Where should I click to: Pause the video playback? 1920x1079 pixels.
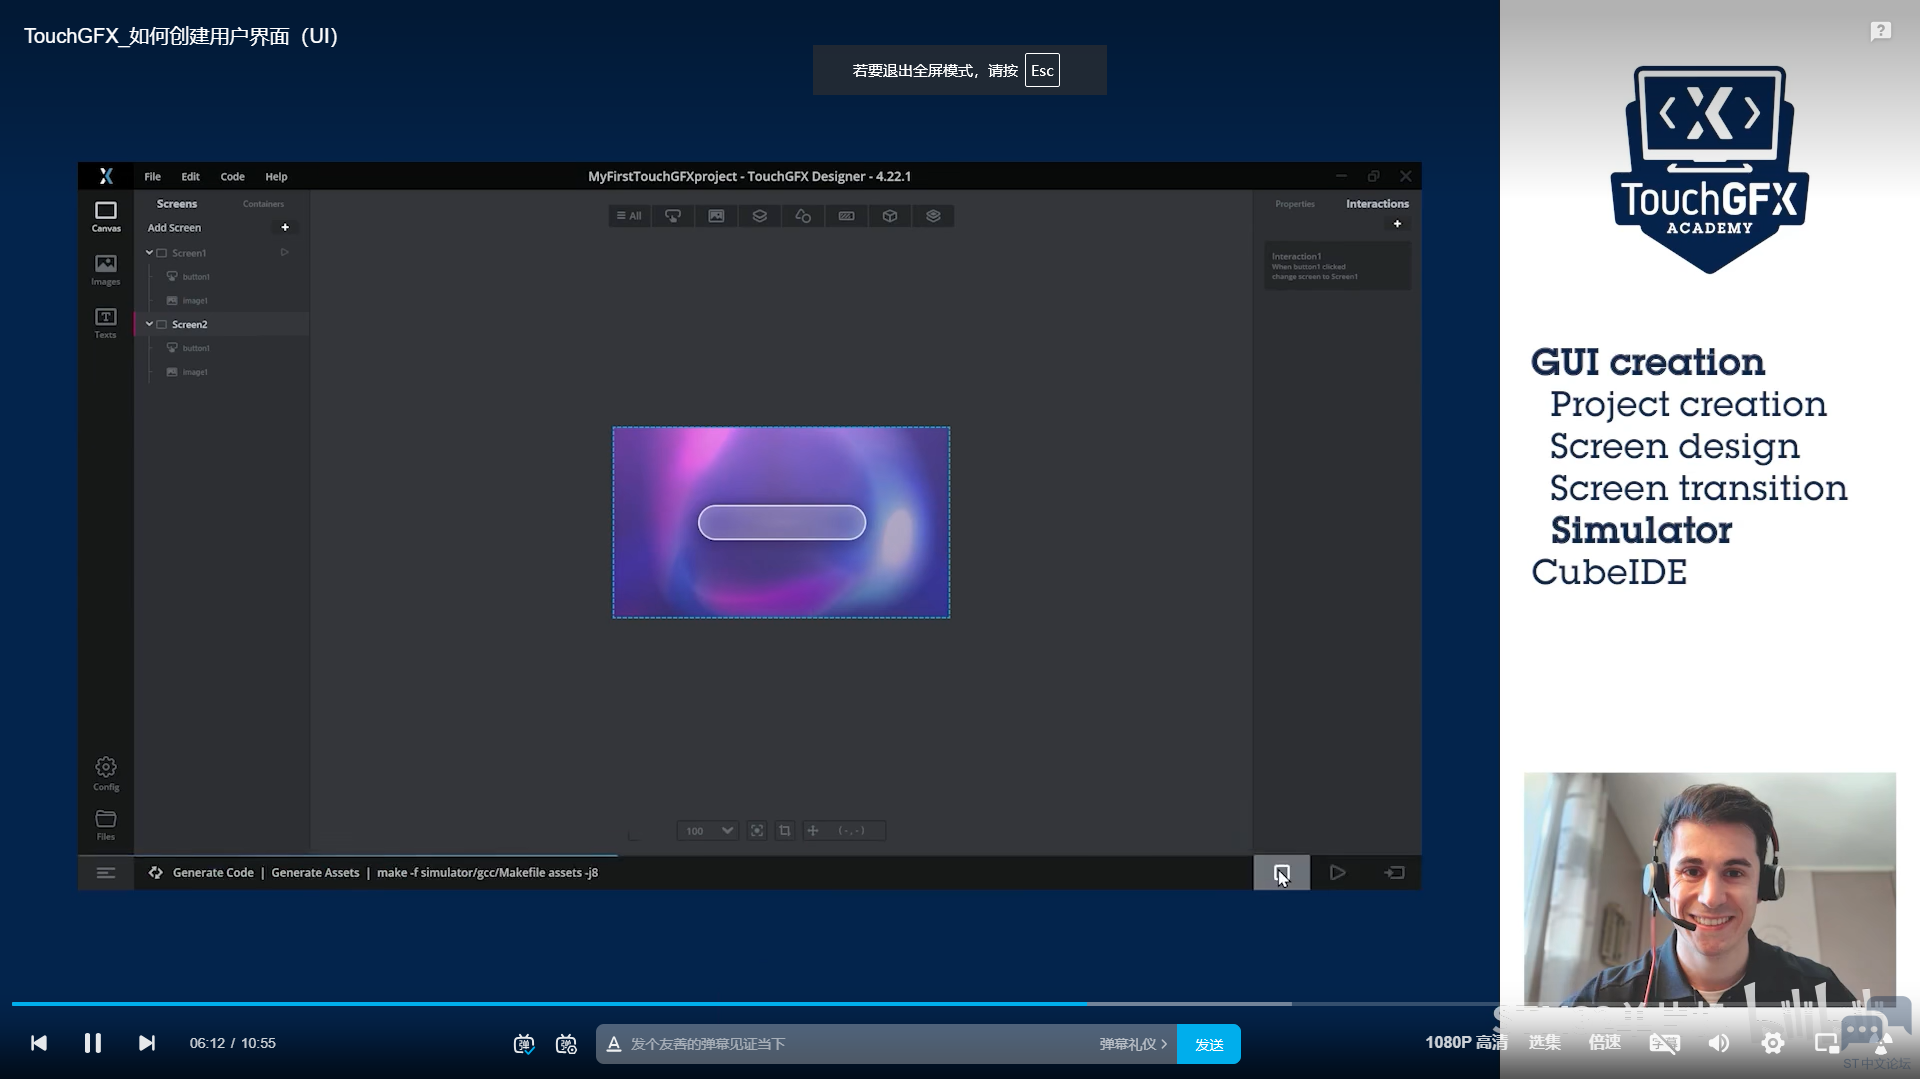click(92, 1043)
